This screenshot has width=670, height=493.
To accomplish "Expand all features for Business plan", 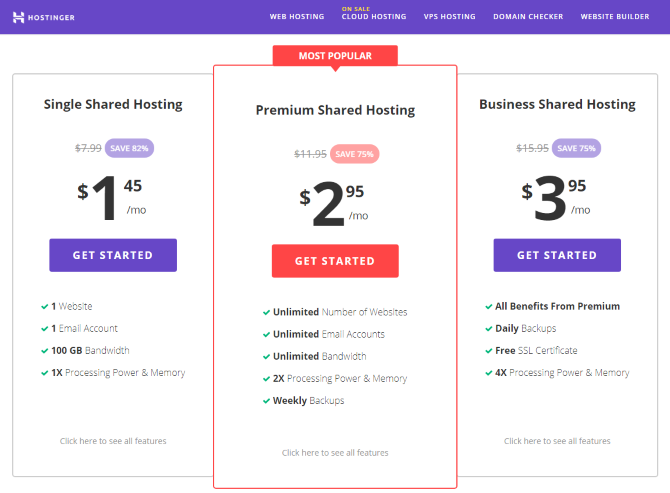I will [557, 441].
